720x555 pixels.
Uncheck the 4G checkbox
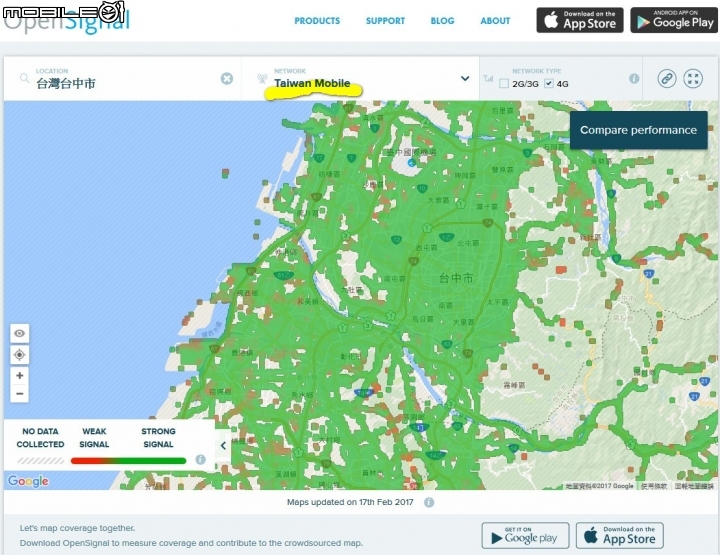(x=549, y=84)
